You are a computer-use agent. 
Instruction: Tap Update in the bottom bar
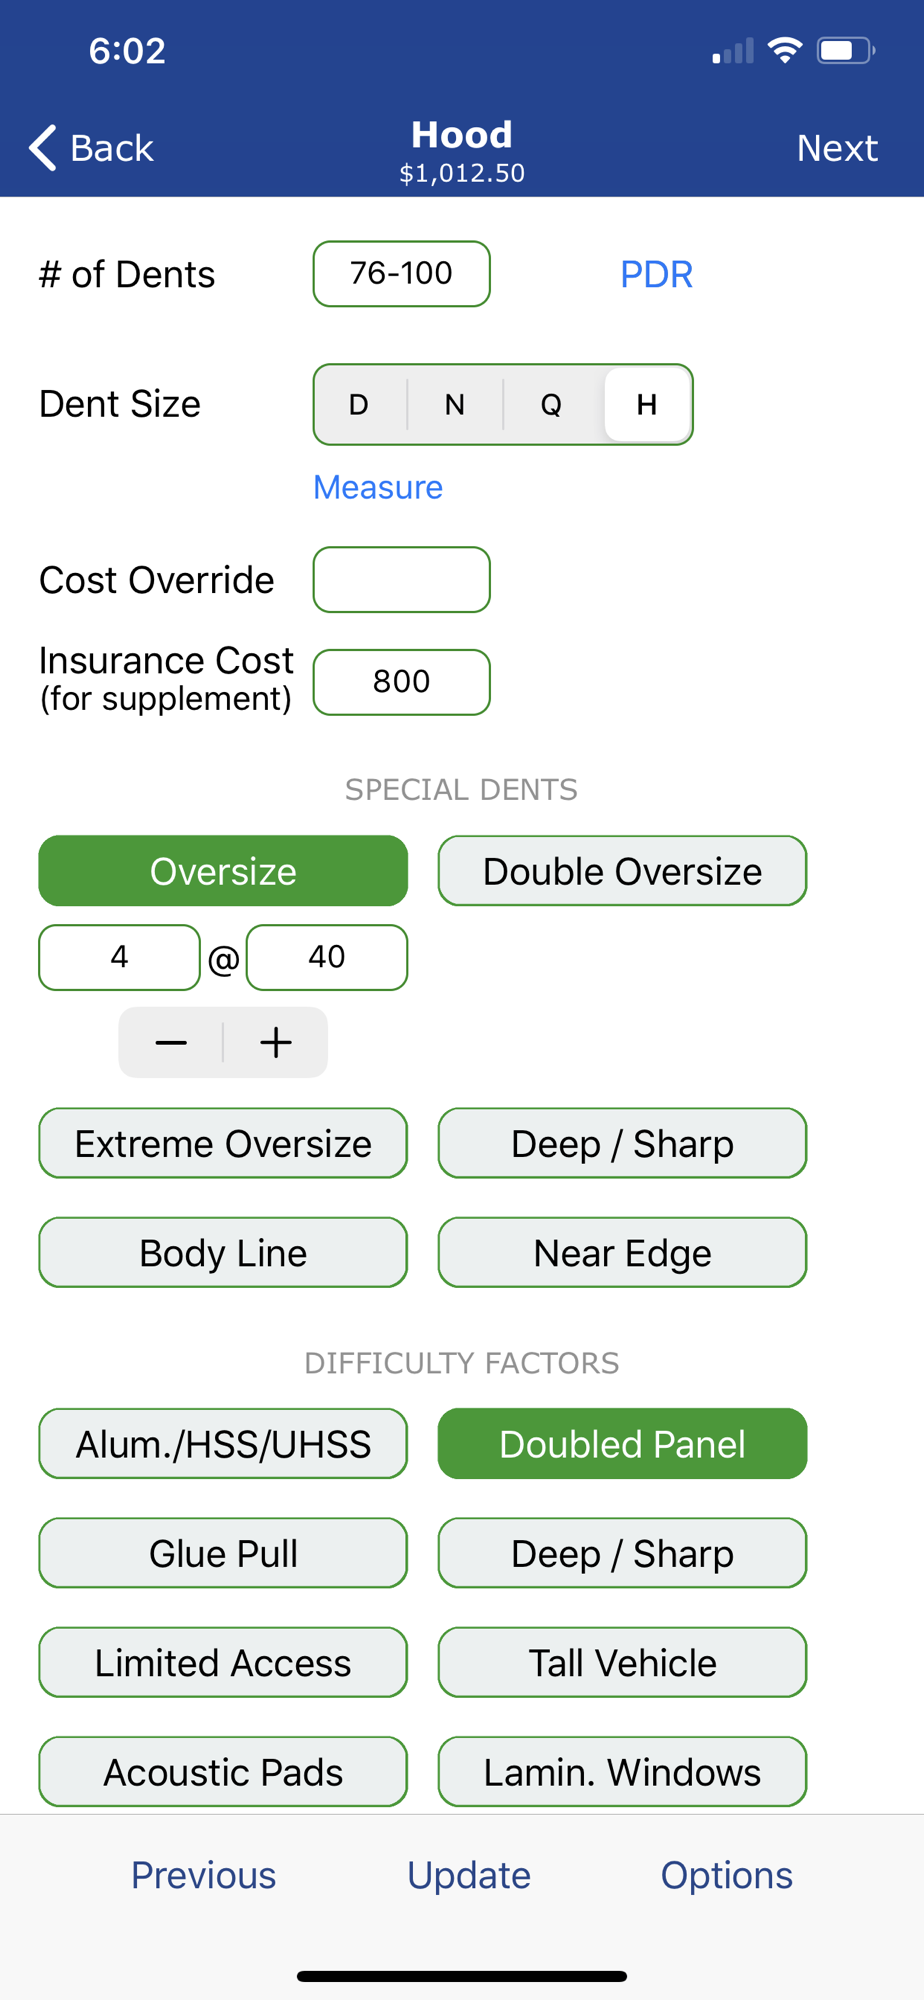pyautogui.click(x=469, y=1875)
